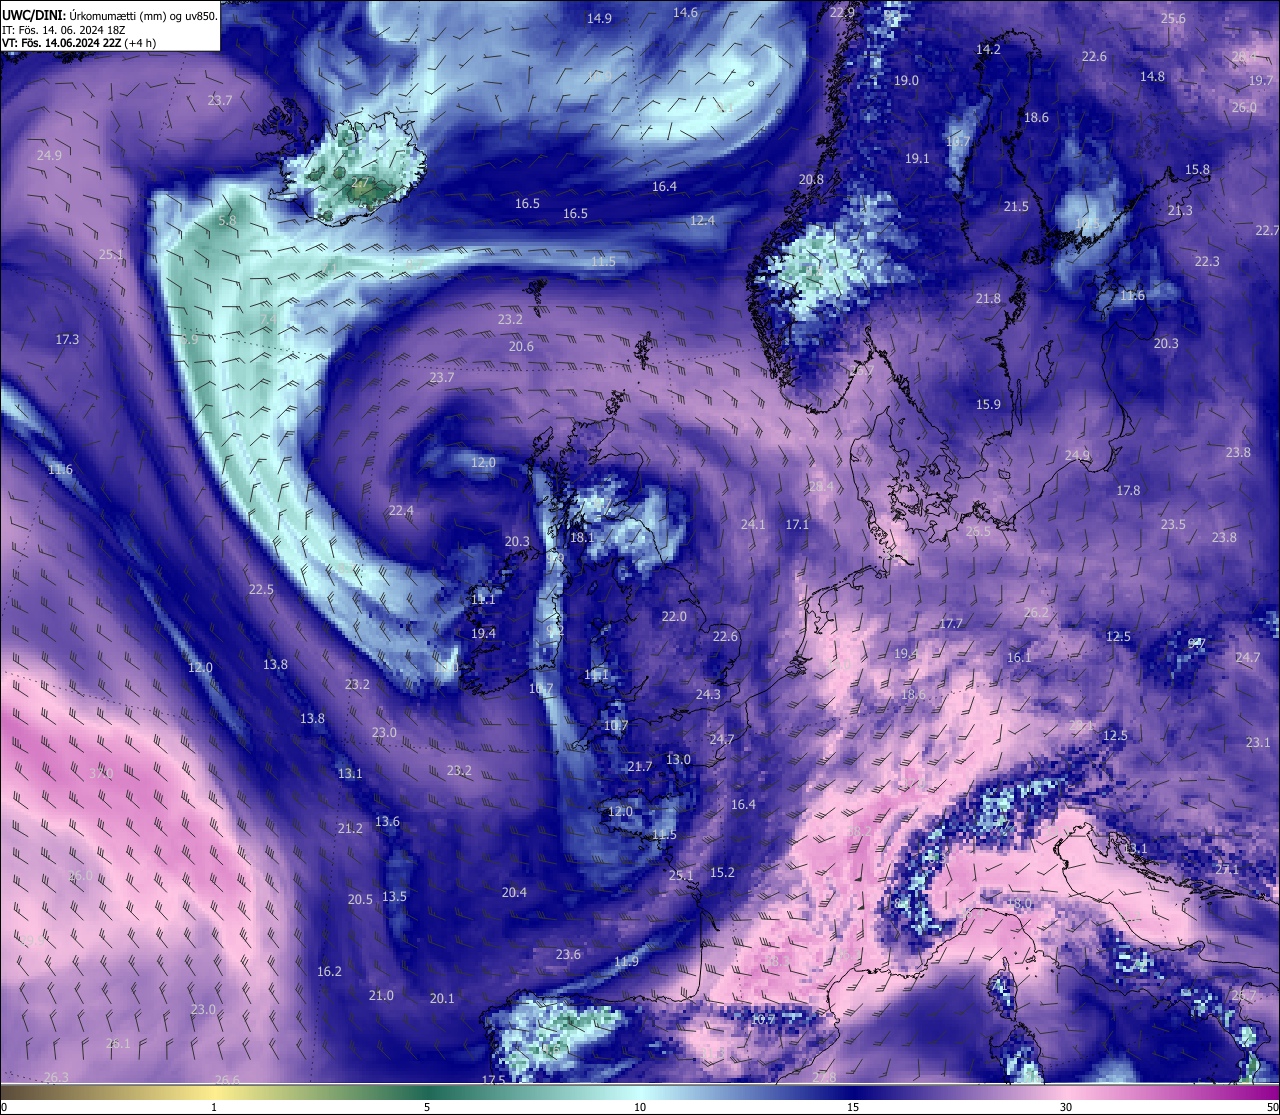
Task: Click the map value 22.3
Action: 1207,261
